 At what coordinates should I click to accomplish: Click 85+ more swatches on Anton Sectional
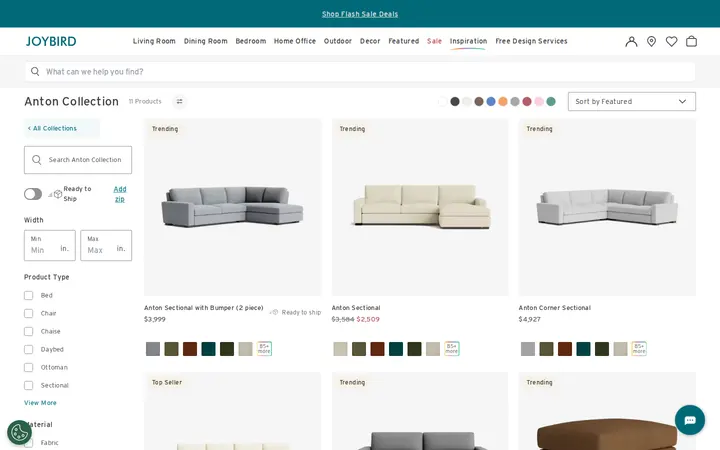point(452,349)
